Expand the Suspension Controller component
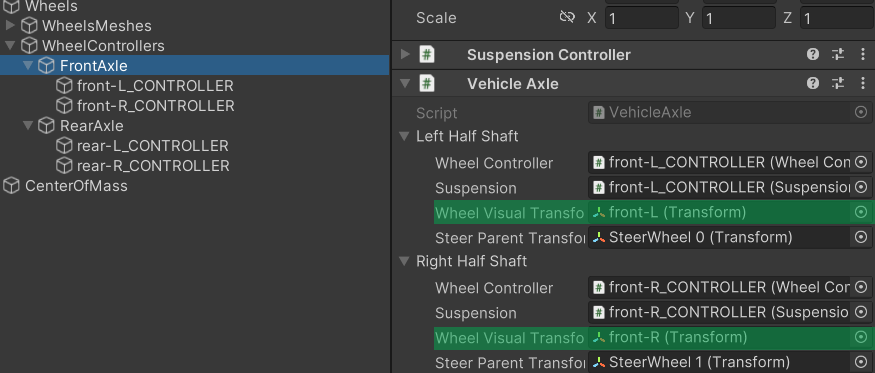 [x=406, y=55]
